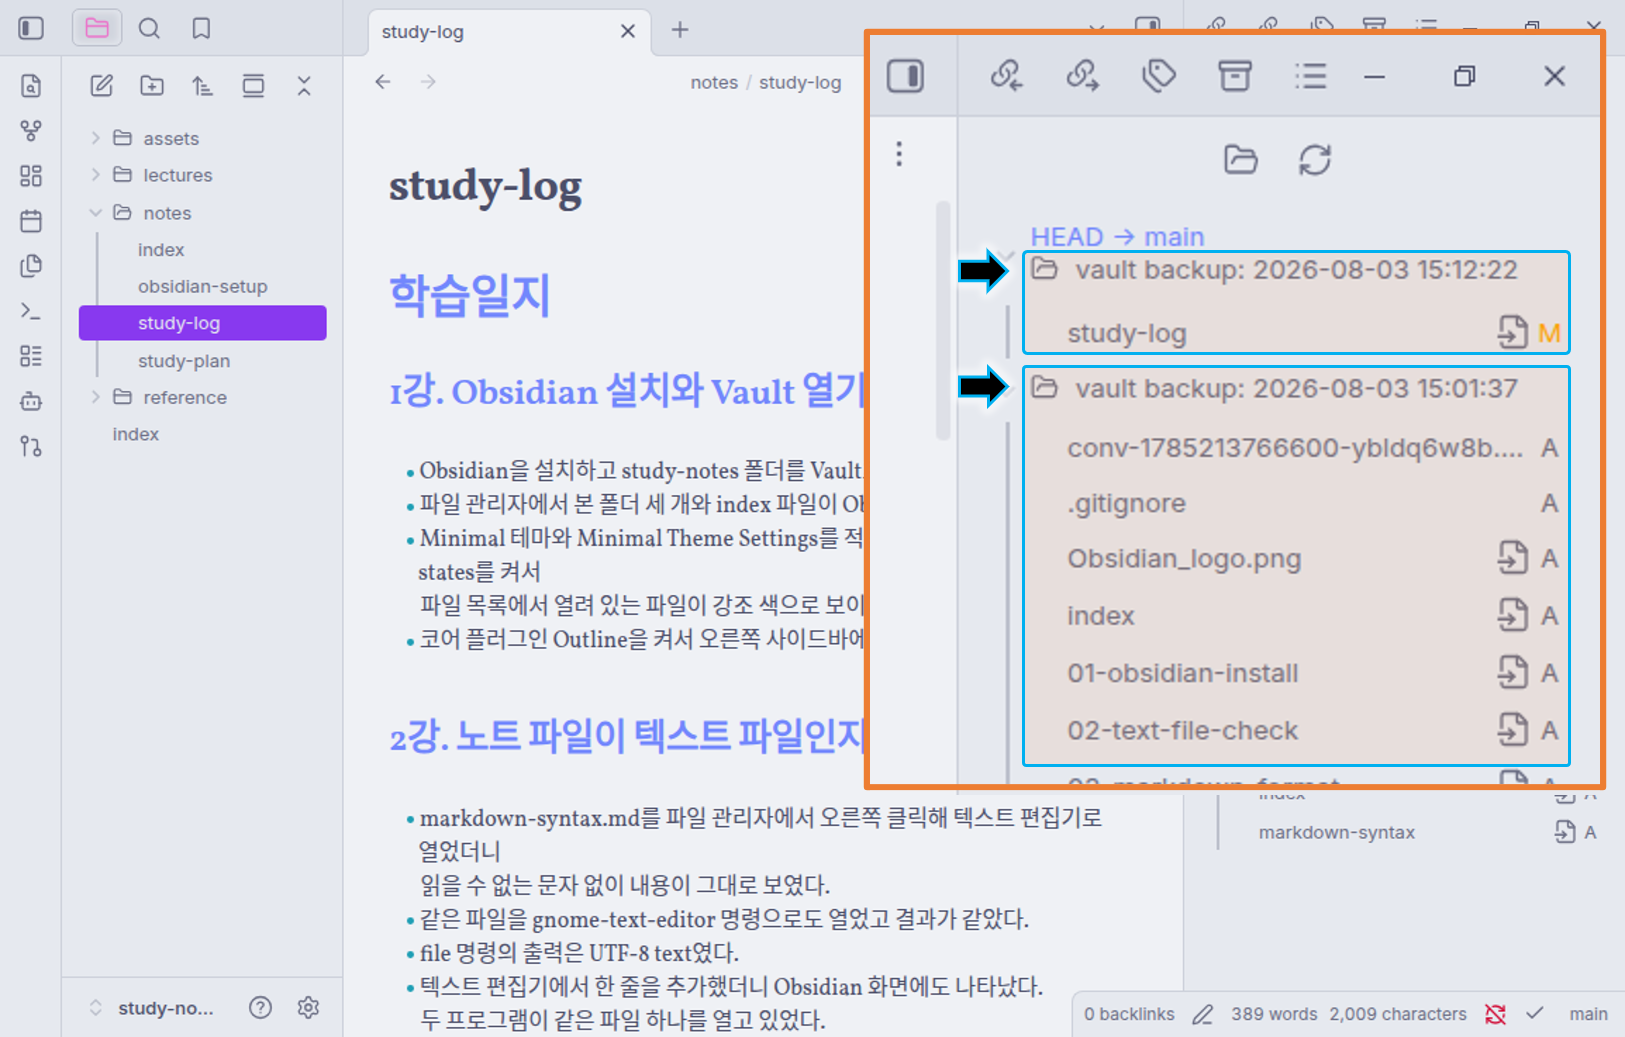Open the Outline tab list icon in the callout
The height and width of the screenshot is (1037, 1625).
coord(1310,76)
